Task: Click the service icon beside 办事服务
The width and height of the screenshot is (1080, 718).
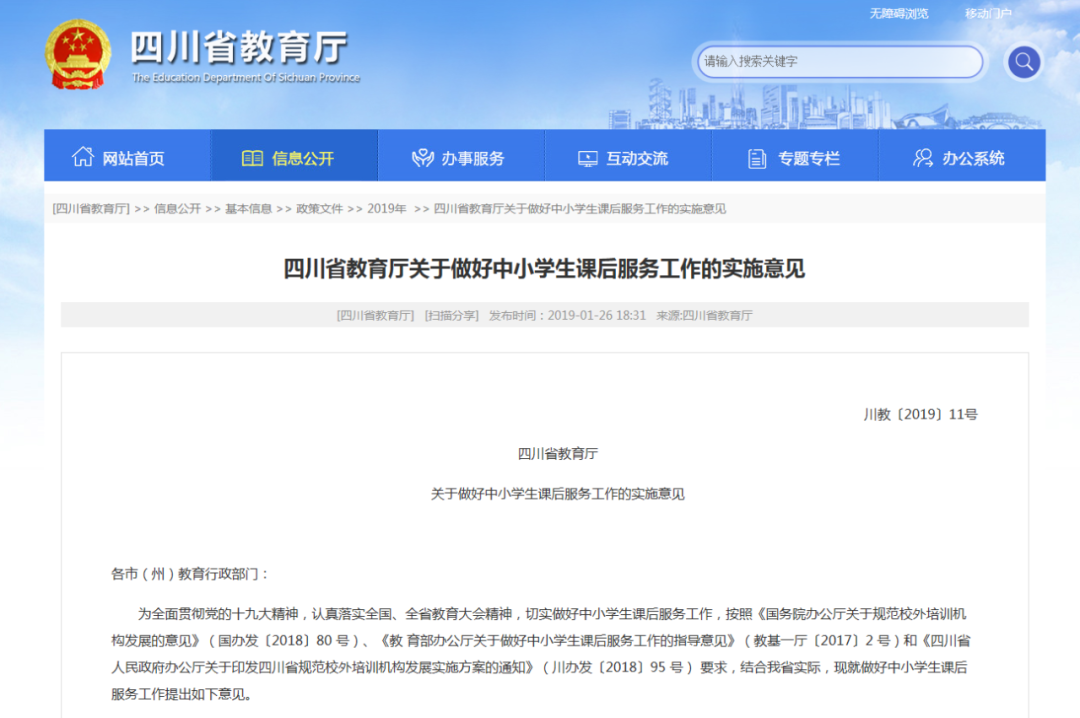Action: click(421, 156)
